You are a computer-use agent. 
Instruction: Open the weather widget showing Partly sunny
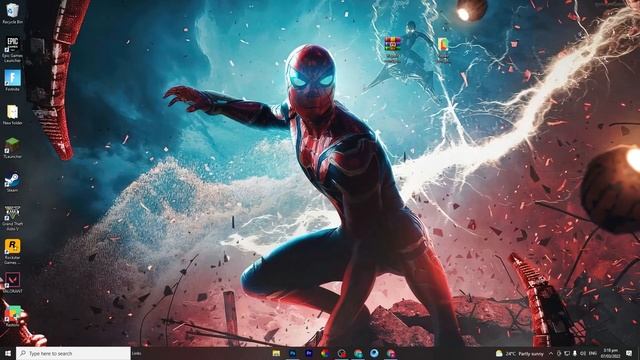pyautogui.click(x=520, y=353)
